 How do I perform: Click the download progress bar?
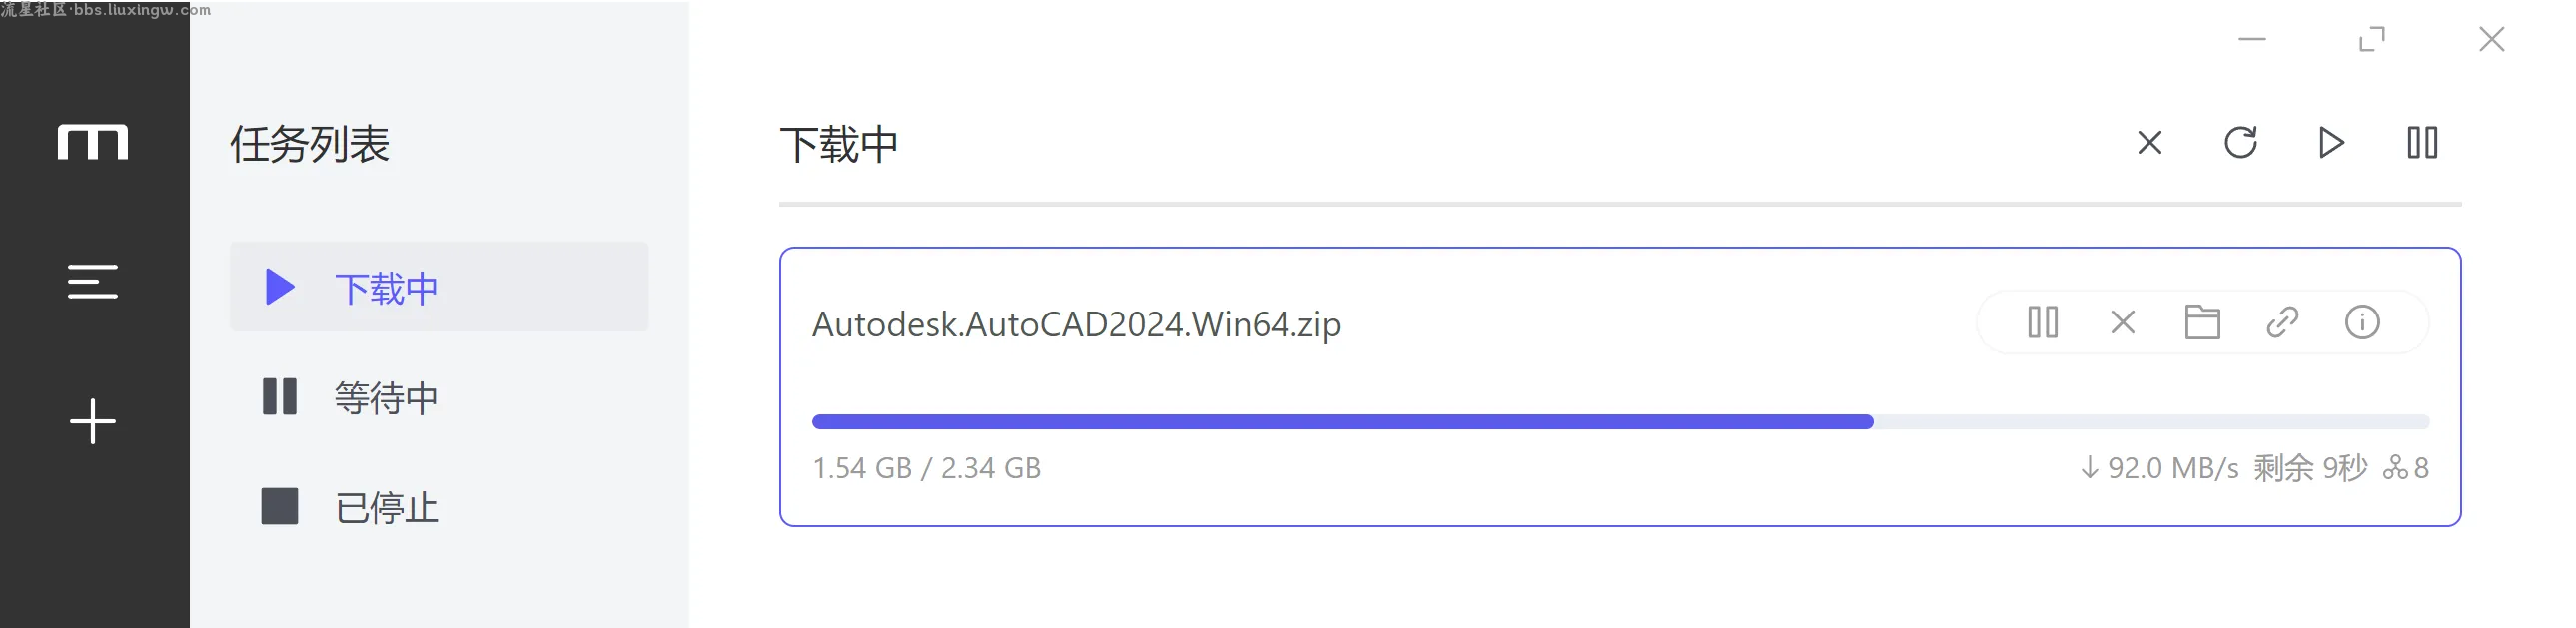coord(1620,422)
